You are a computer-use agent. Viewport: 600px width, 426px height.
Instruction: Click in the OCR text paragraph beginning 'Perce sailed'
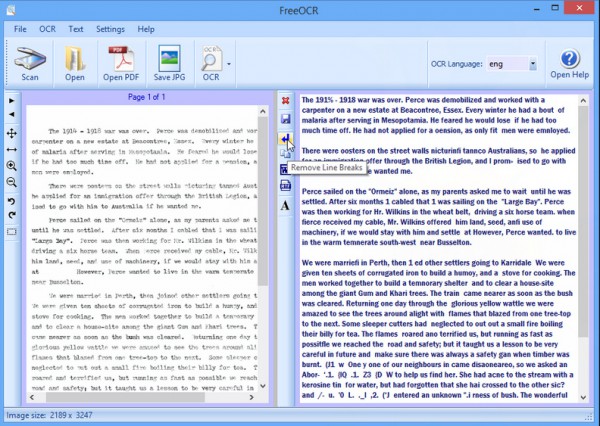[438, 217]
